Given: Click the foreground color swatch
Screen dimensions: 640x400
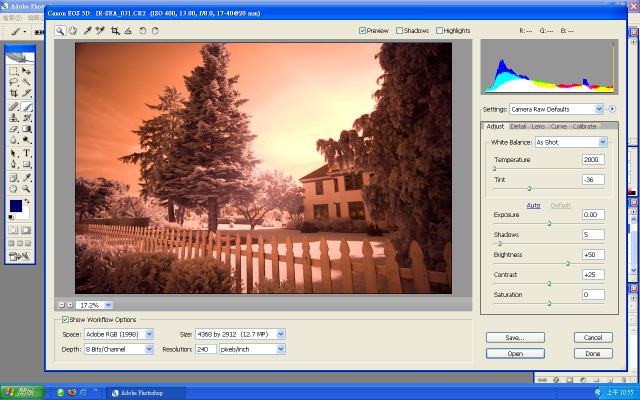Looking at the screenshot, I should (x=16, y=206).
